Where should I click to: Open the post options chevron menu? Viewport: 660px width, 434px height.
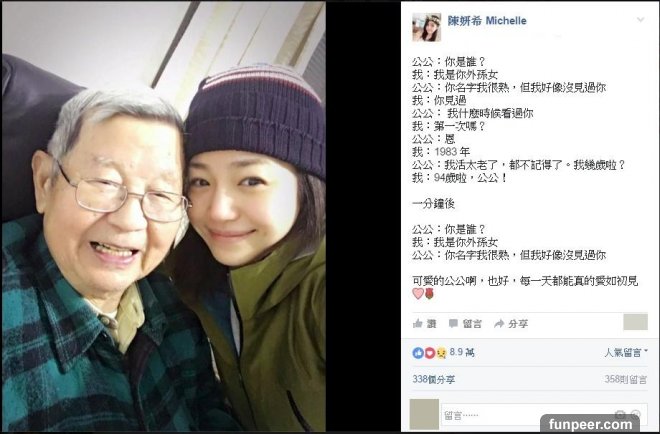640,20
